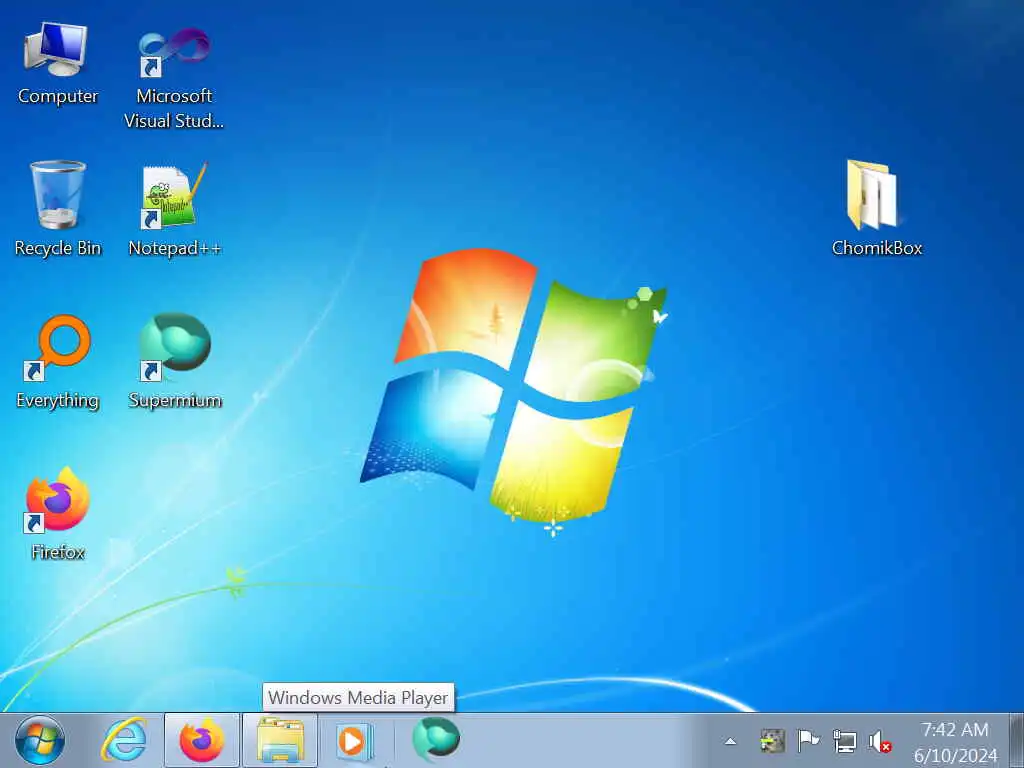Click the muted volume speaker icon

pyautogui.click(x=880, y=741)
